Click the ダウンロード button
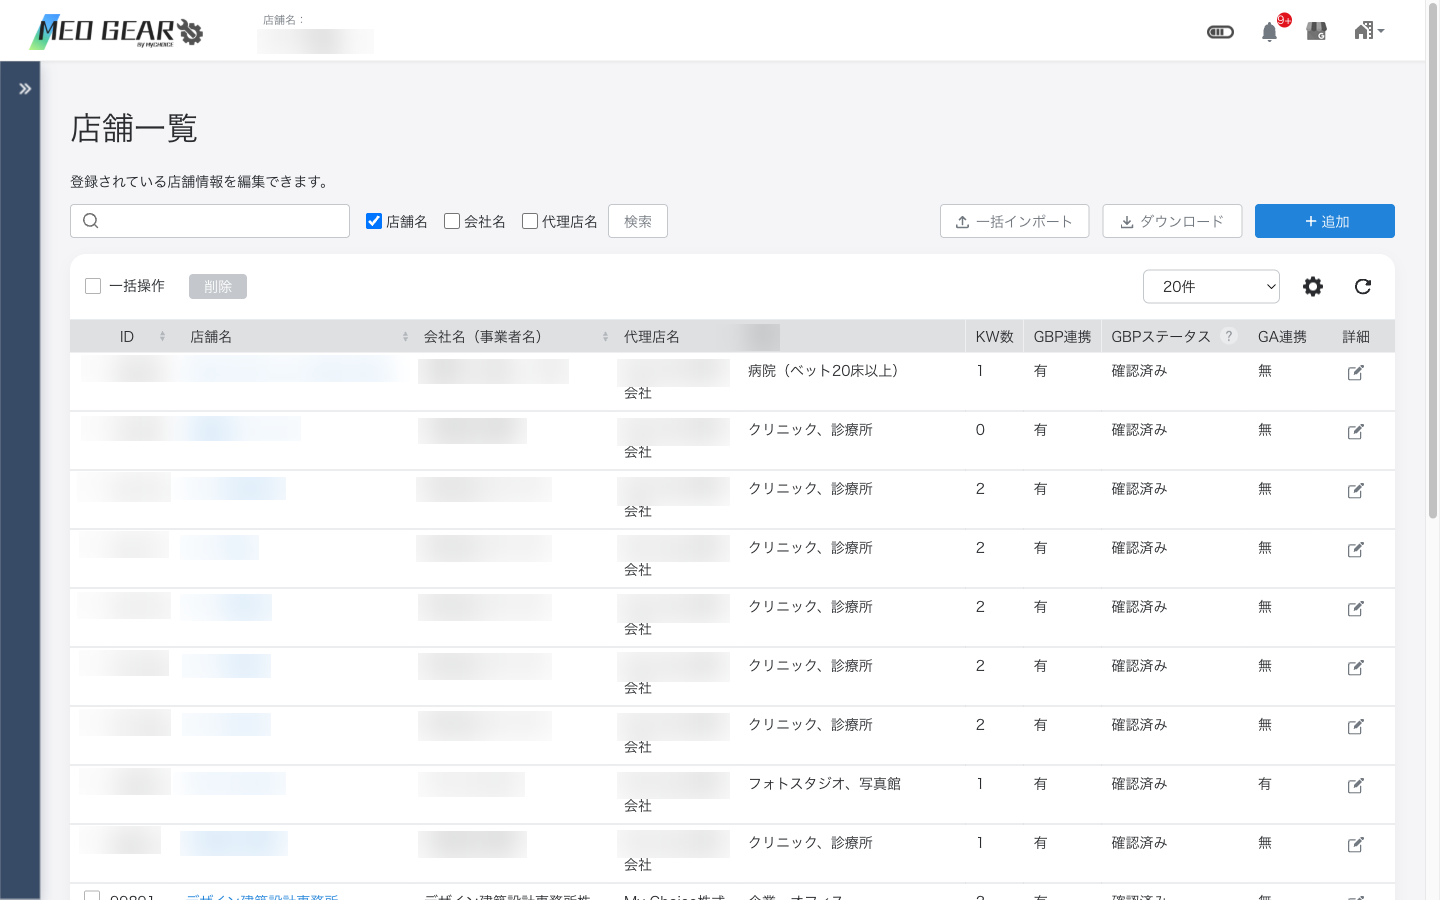The width and height of the screenshot is (1440, 900). [1172, 221]
